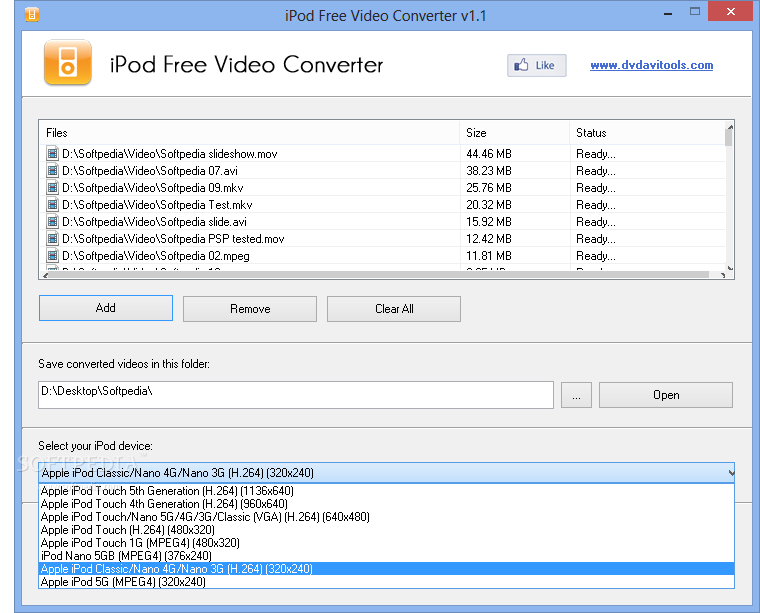Click the output folder path field

[296, 395]
